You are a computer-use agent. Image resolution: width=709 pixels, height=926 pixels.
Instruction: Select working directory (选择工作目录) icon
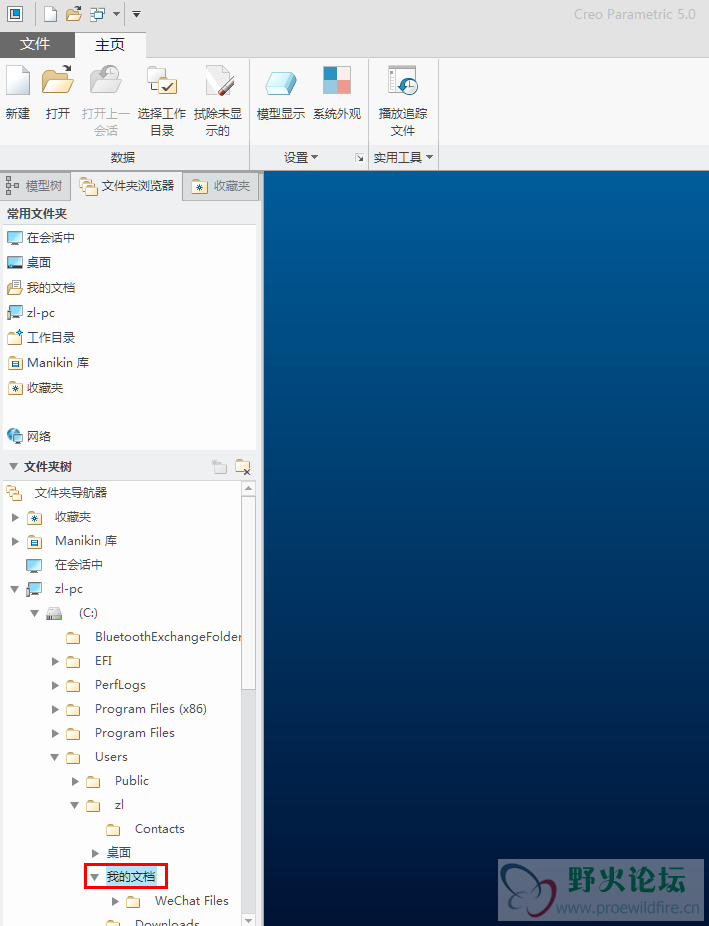tap(162, 81)
